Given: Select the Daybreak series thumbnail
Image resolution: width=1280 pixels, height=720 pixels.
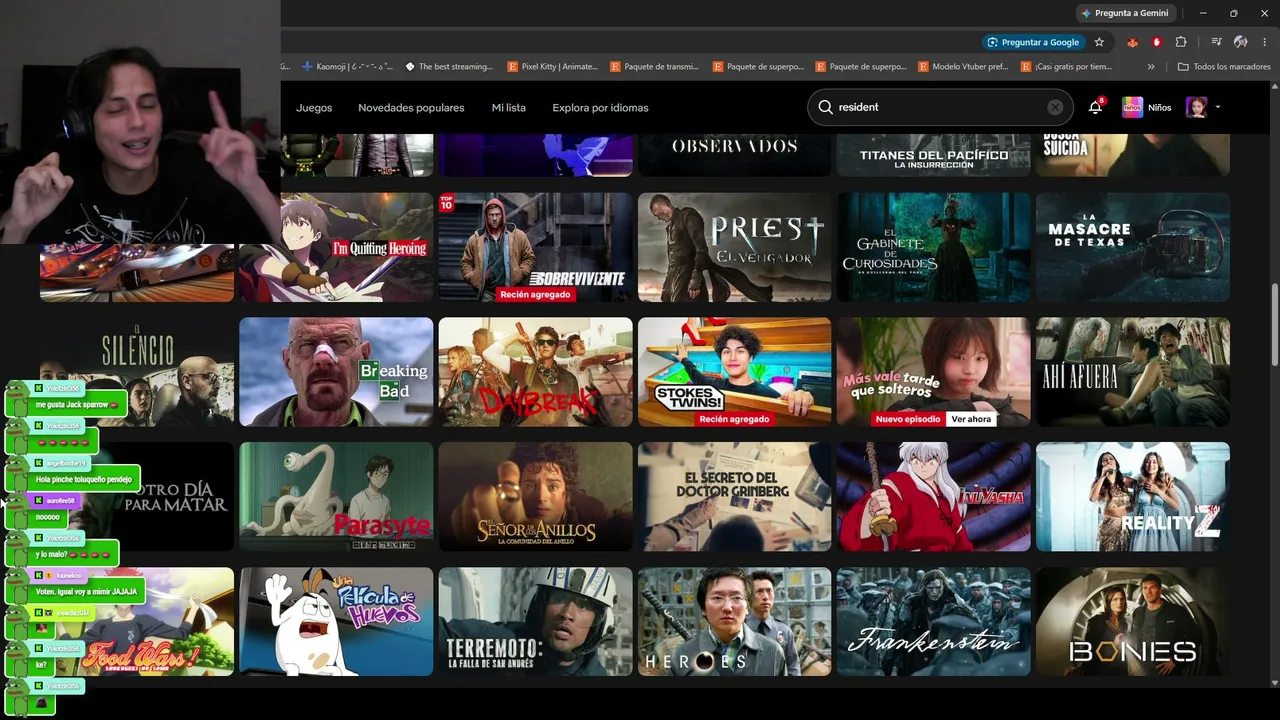Looking at the screenshot, I should coord(535,372).
